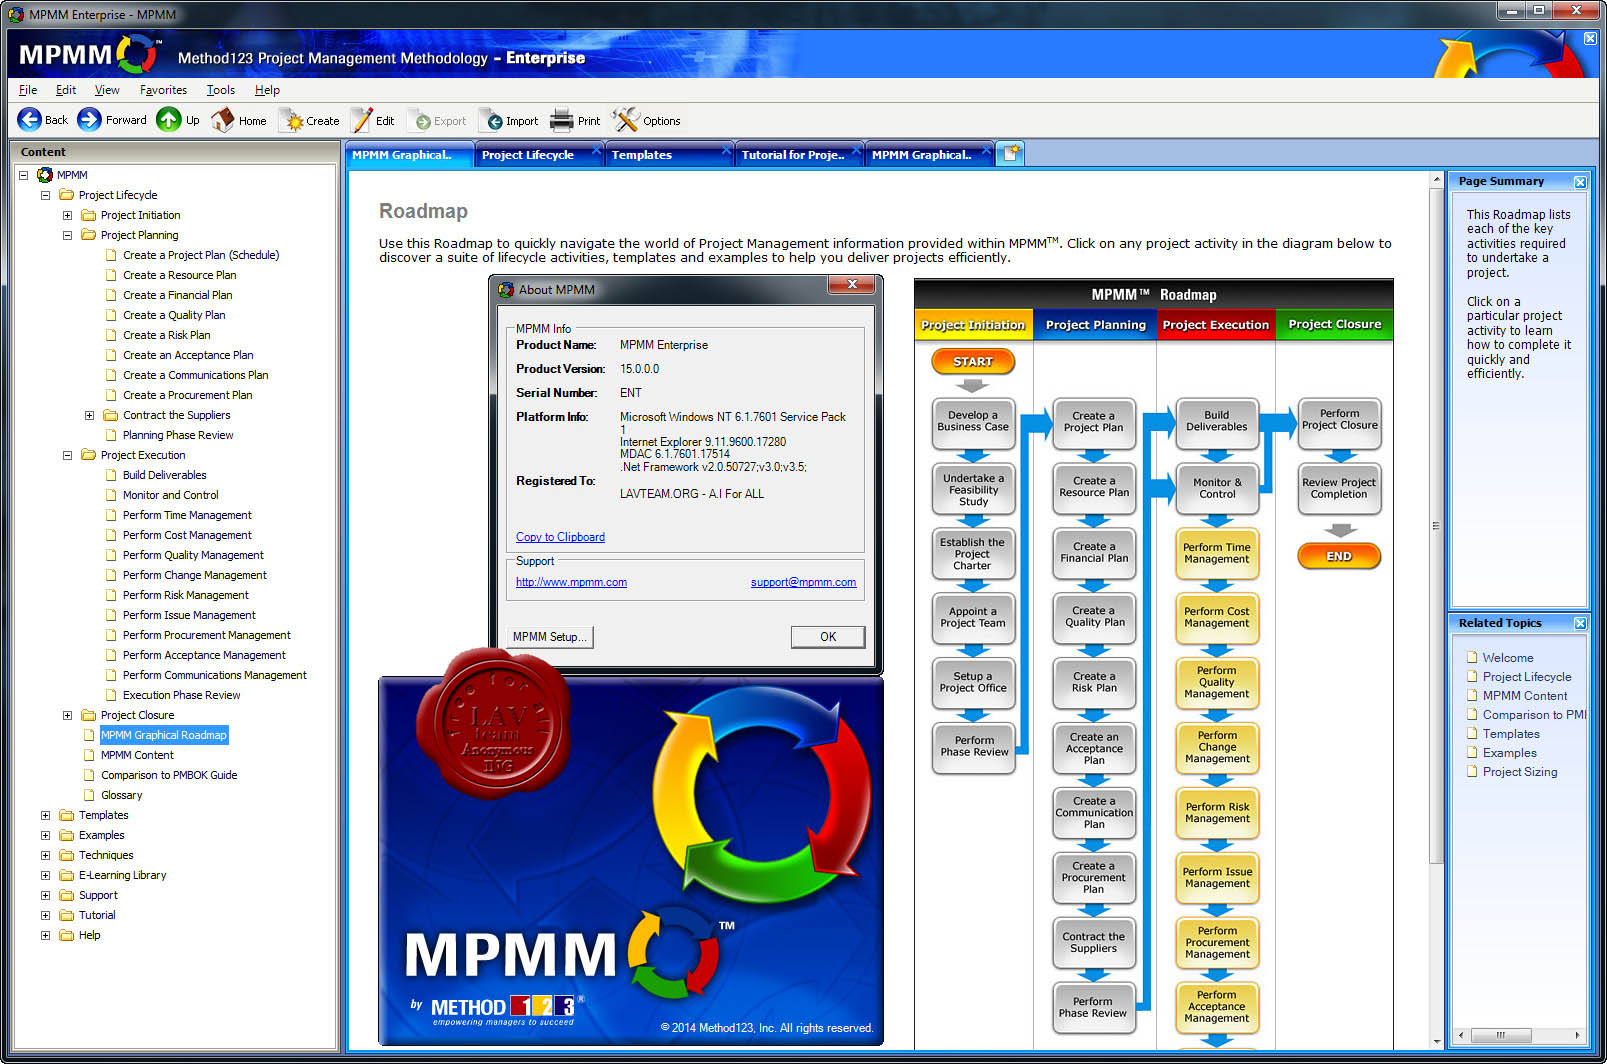Click the Welcome page icon in Related Topics
This screenshot has height=1064, width=1607.
coord(1472,657)
